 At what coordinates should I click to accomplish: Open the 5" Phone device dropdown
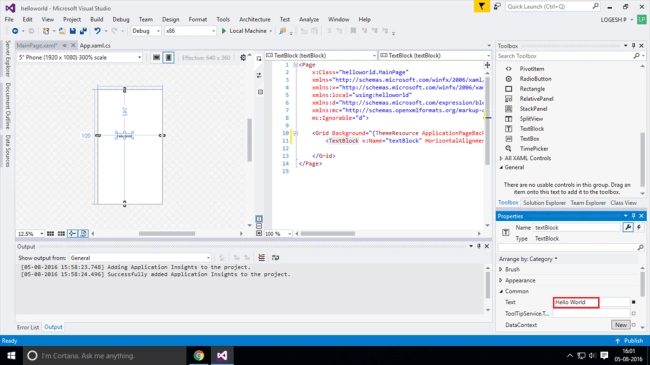(x=80, y=58)
